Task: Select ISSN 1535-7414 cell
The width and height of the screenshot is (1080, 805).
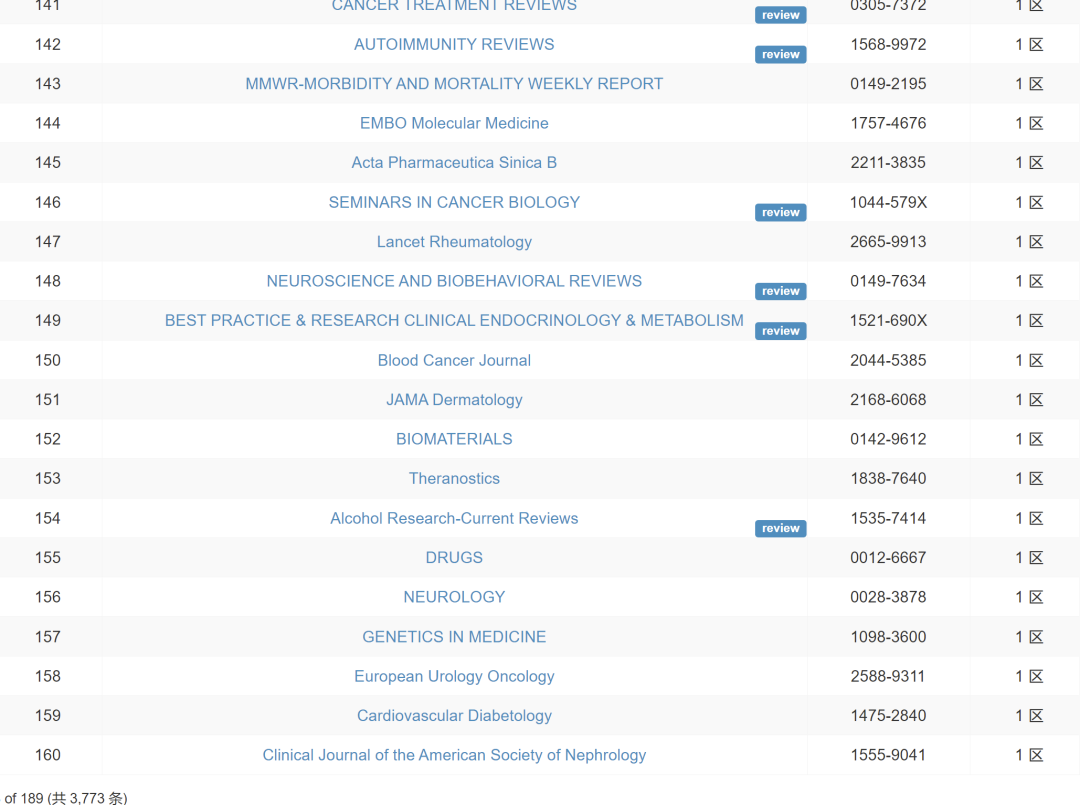Action: point(888,518)
